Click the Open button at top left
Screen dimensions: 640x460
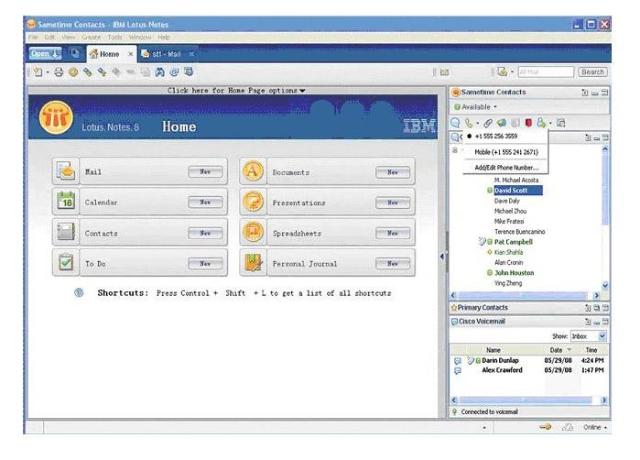point(45,53)
